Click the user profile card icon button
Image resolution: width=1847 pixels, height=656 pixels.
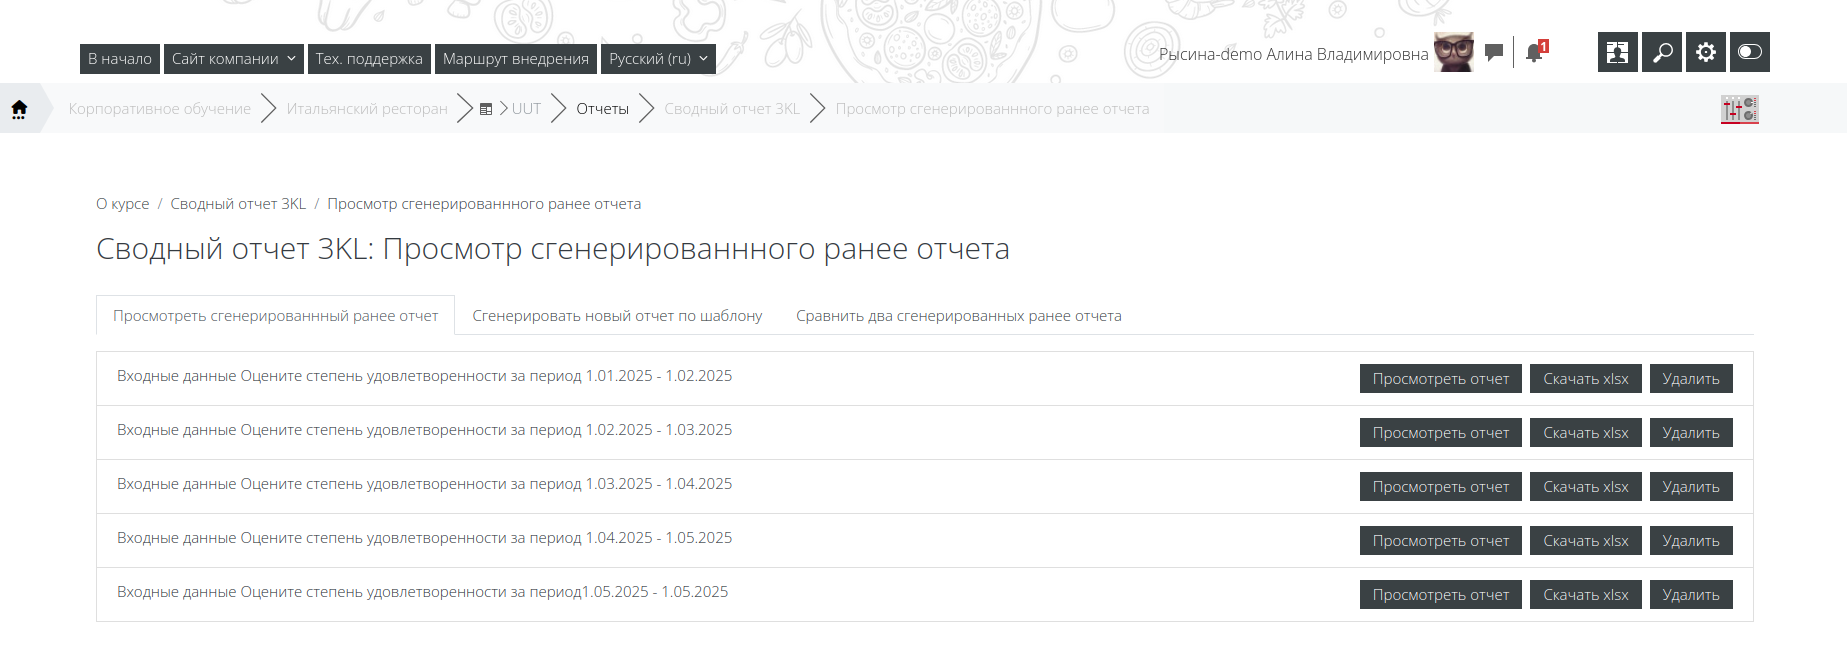pyautogui.click(x=1617, y=52)
